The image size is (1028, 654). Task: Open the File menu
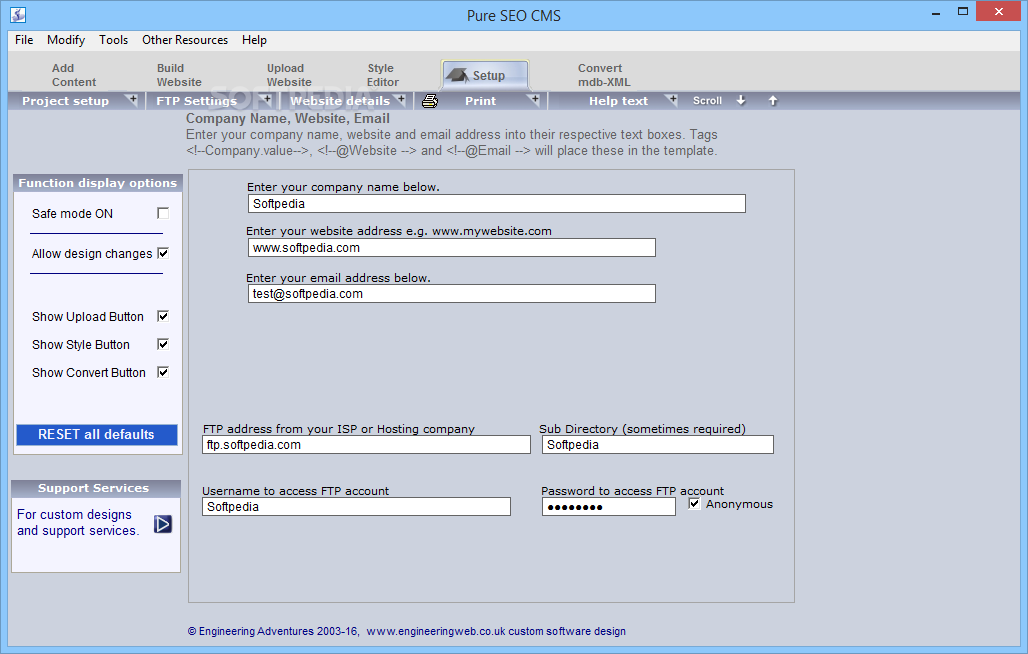pyautogui.click(x=24, y=40)
